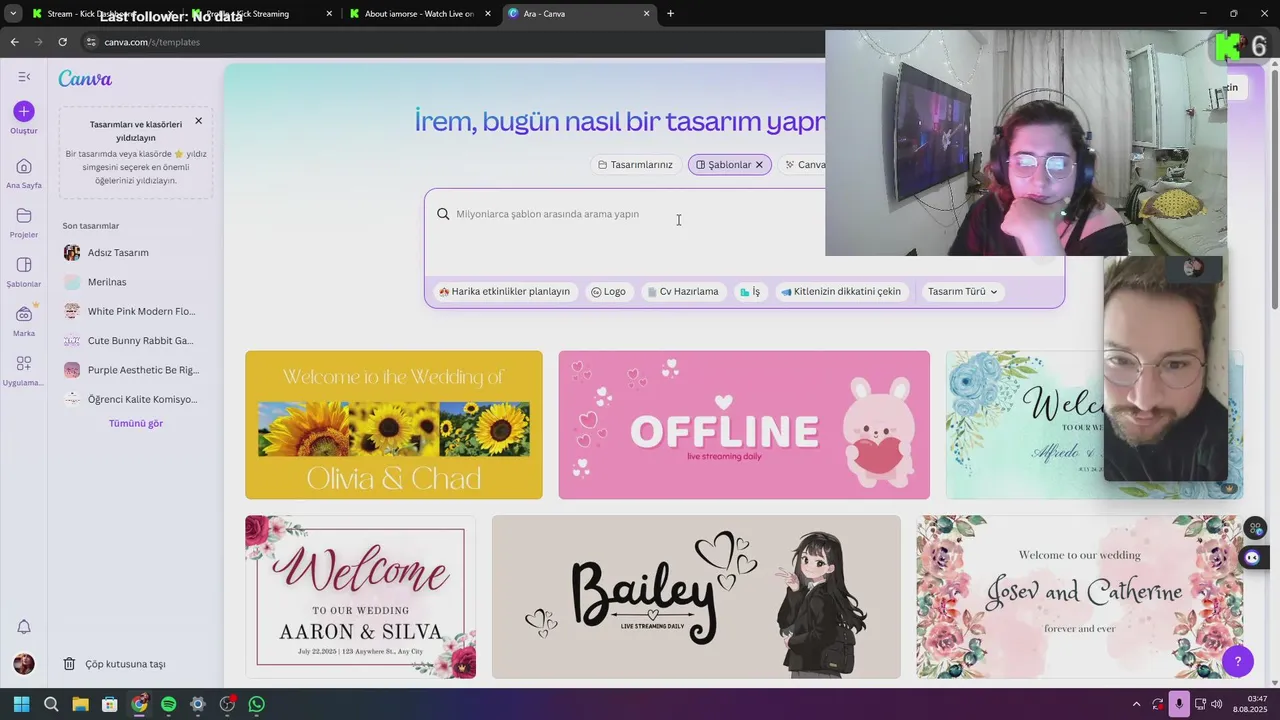Show hidden system tray icons
The image size is (1280, 720).
tap(1136, 704)
